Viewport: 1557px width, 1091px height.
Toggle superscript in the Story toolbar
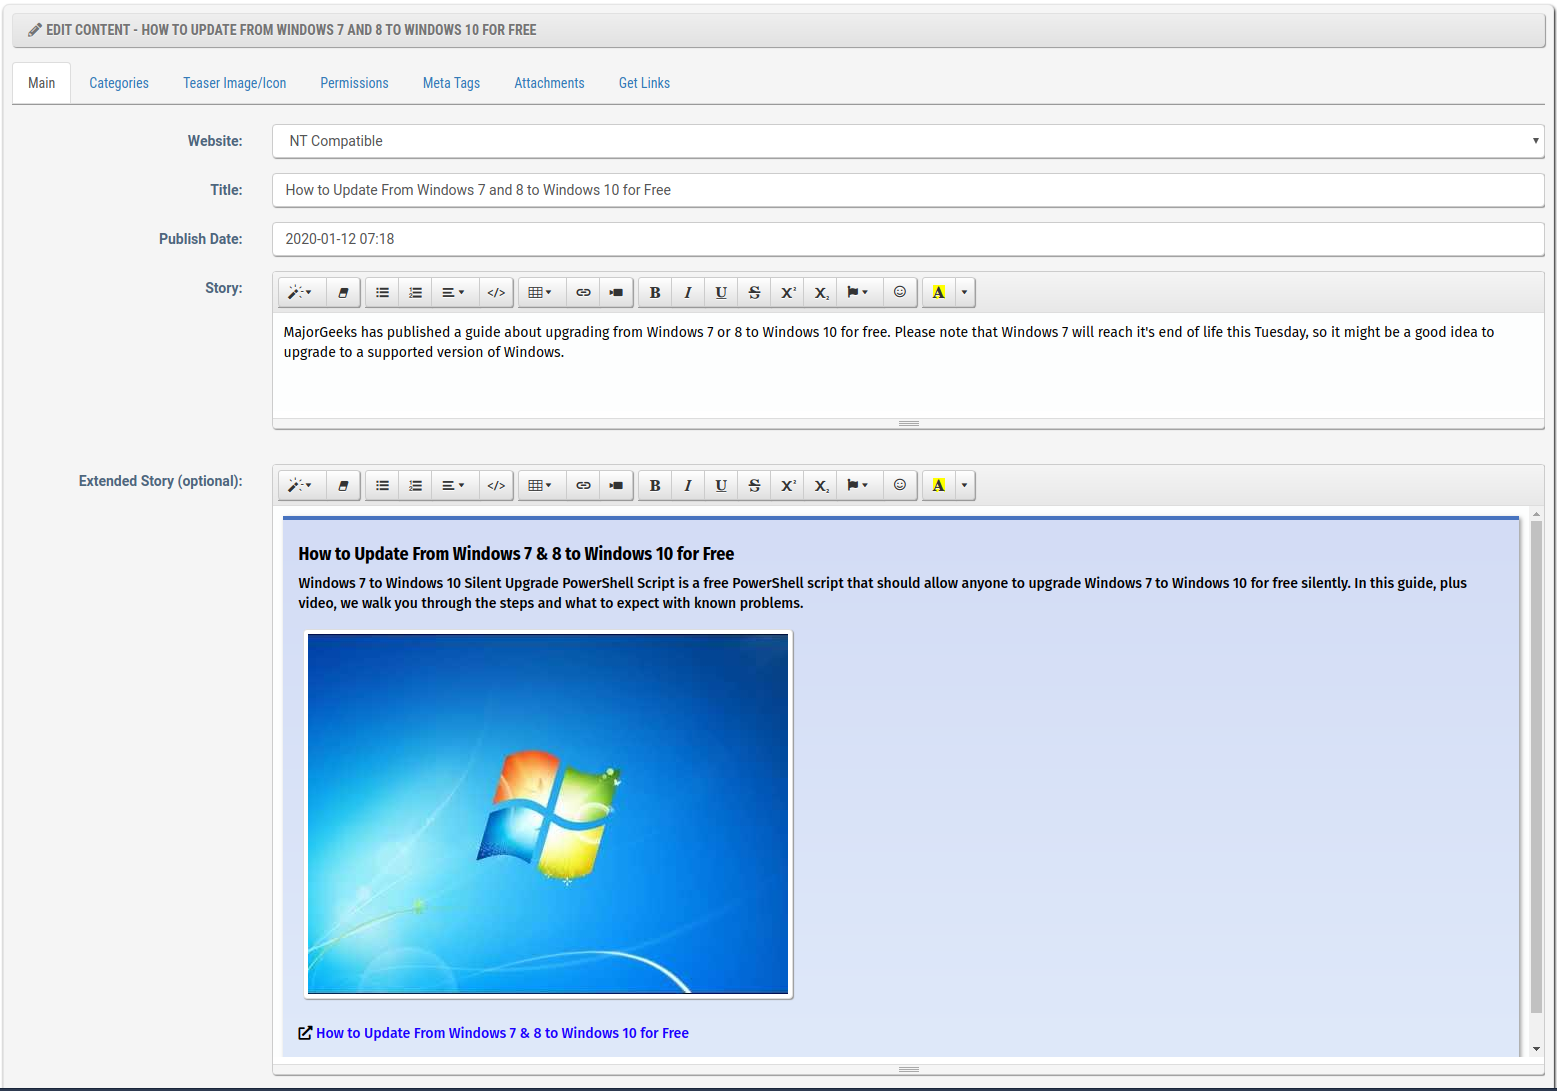[788, 293]
